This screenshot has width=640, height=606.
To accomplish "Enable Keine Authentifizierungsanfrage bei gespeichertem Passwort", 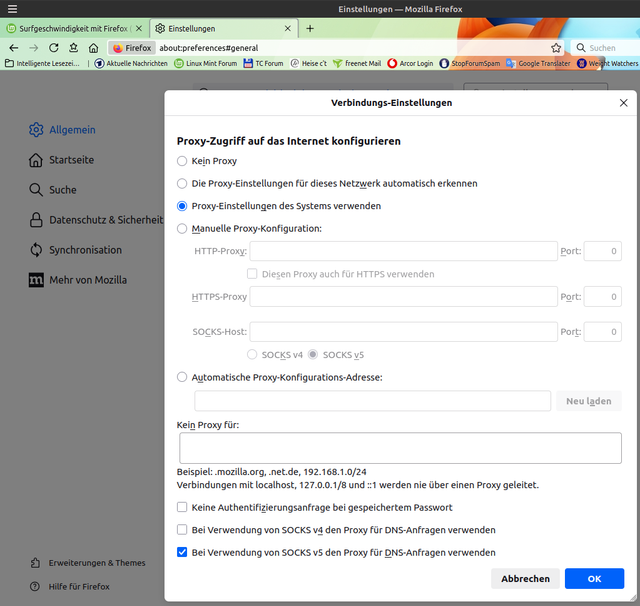I will point(182,507).
